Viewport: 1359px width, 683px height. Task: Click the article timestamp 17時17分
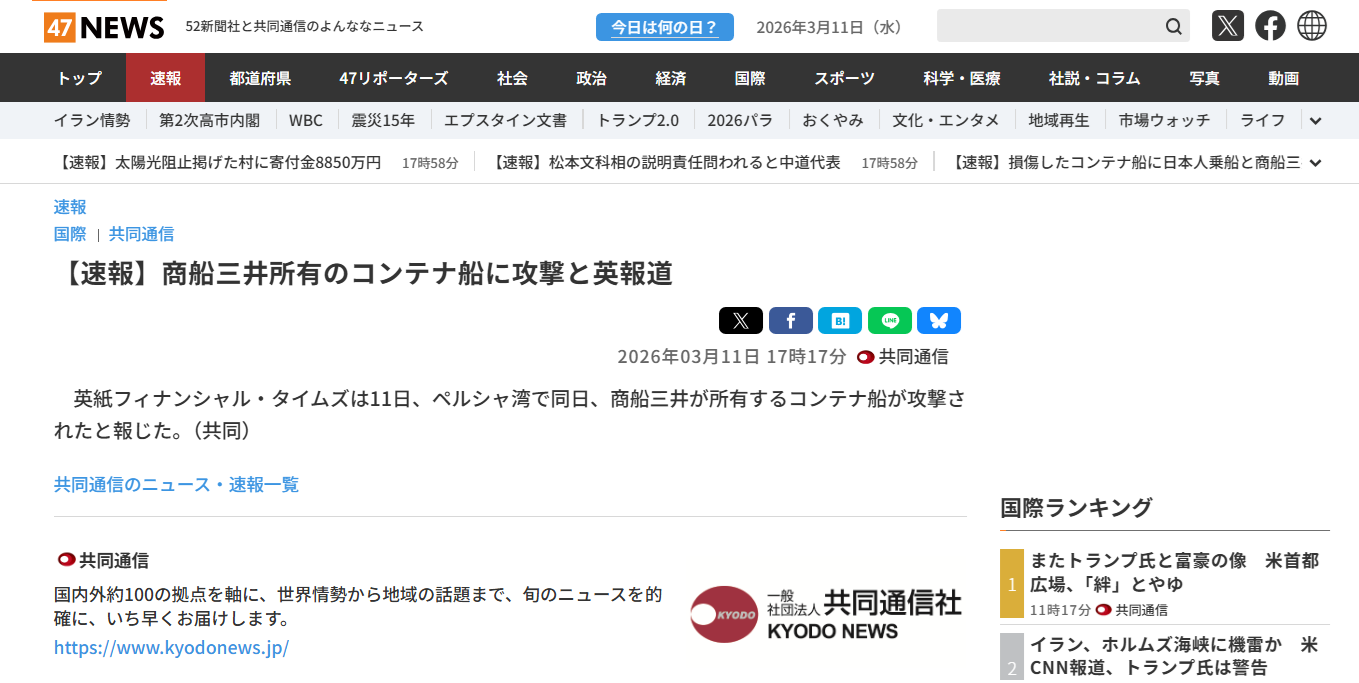[806, 357]
